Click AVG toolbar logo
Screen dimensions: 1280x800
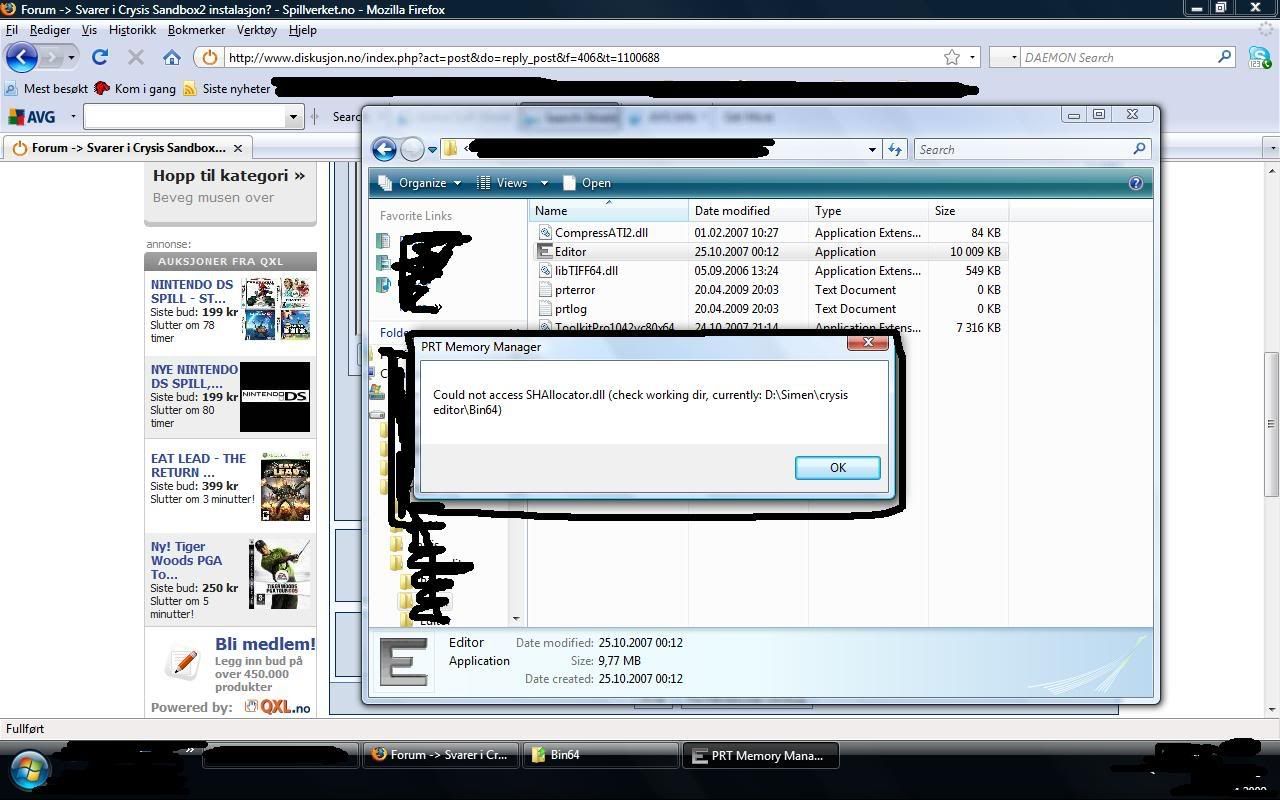(x=32, y=116)
